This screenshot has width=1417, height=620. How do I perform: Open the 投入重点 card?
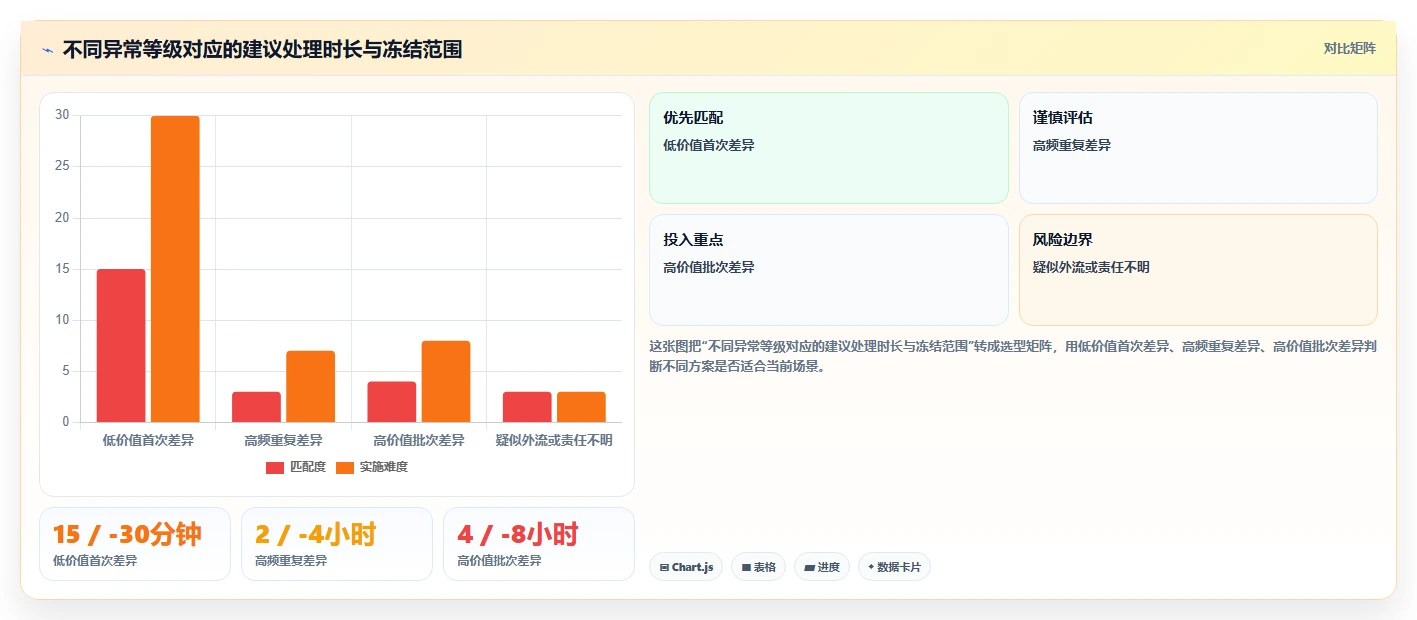click(829, 270)
